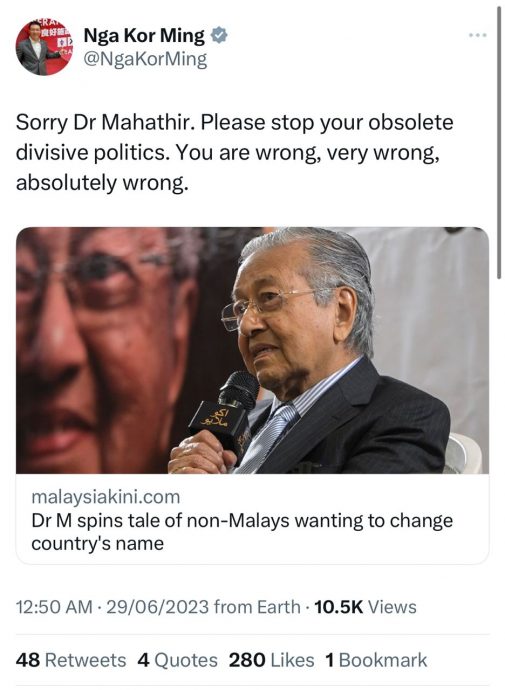Click the malaysiakini.com domain label
Screen dimensions: 505x690
point(106,497)
